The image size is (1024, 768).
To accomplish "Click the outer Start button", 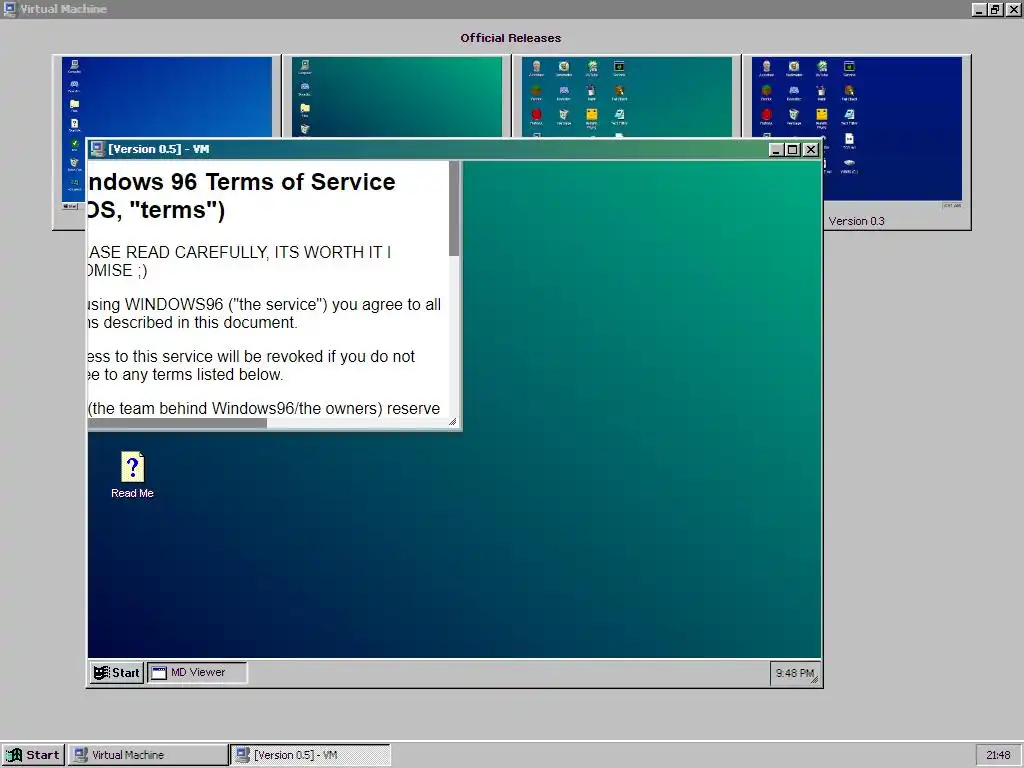I will [x=33, y=755].
